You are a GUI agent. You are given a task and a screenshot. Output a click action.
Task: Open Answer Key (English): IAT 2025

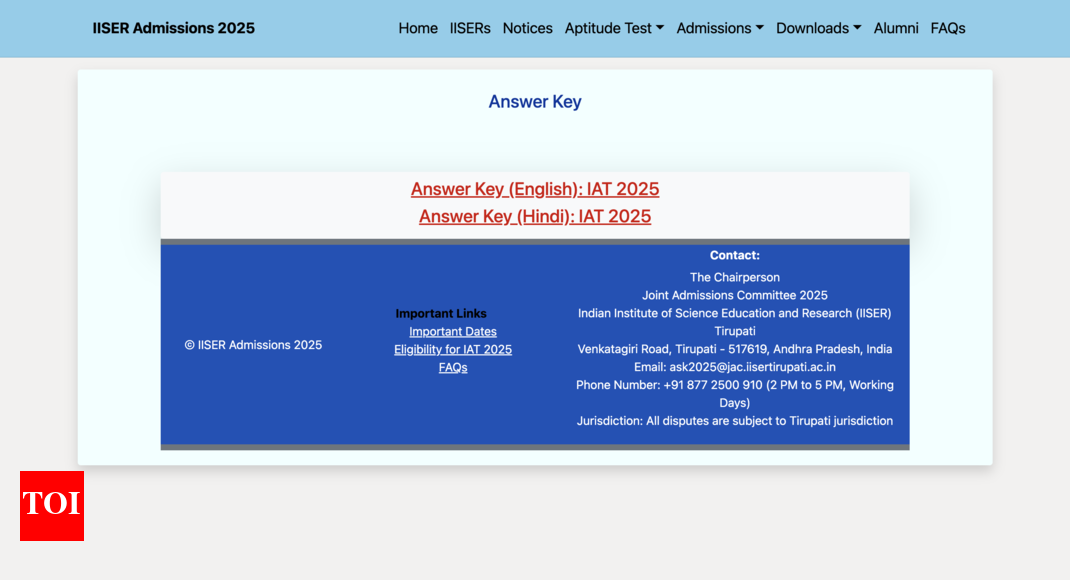[535, 189]
